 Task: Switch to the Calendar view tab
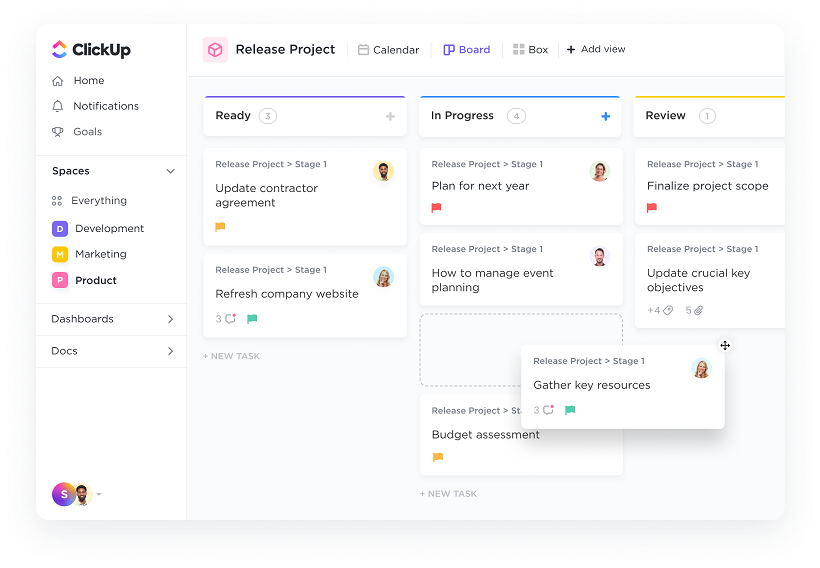pyautogui.click(x=388, y=50)
